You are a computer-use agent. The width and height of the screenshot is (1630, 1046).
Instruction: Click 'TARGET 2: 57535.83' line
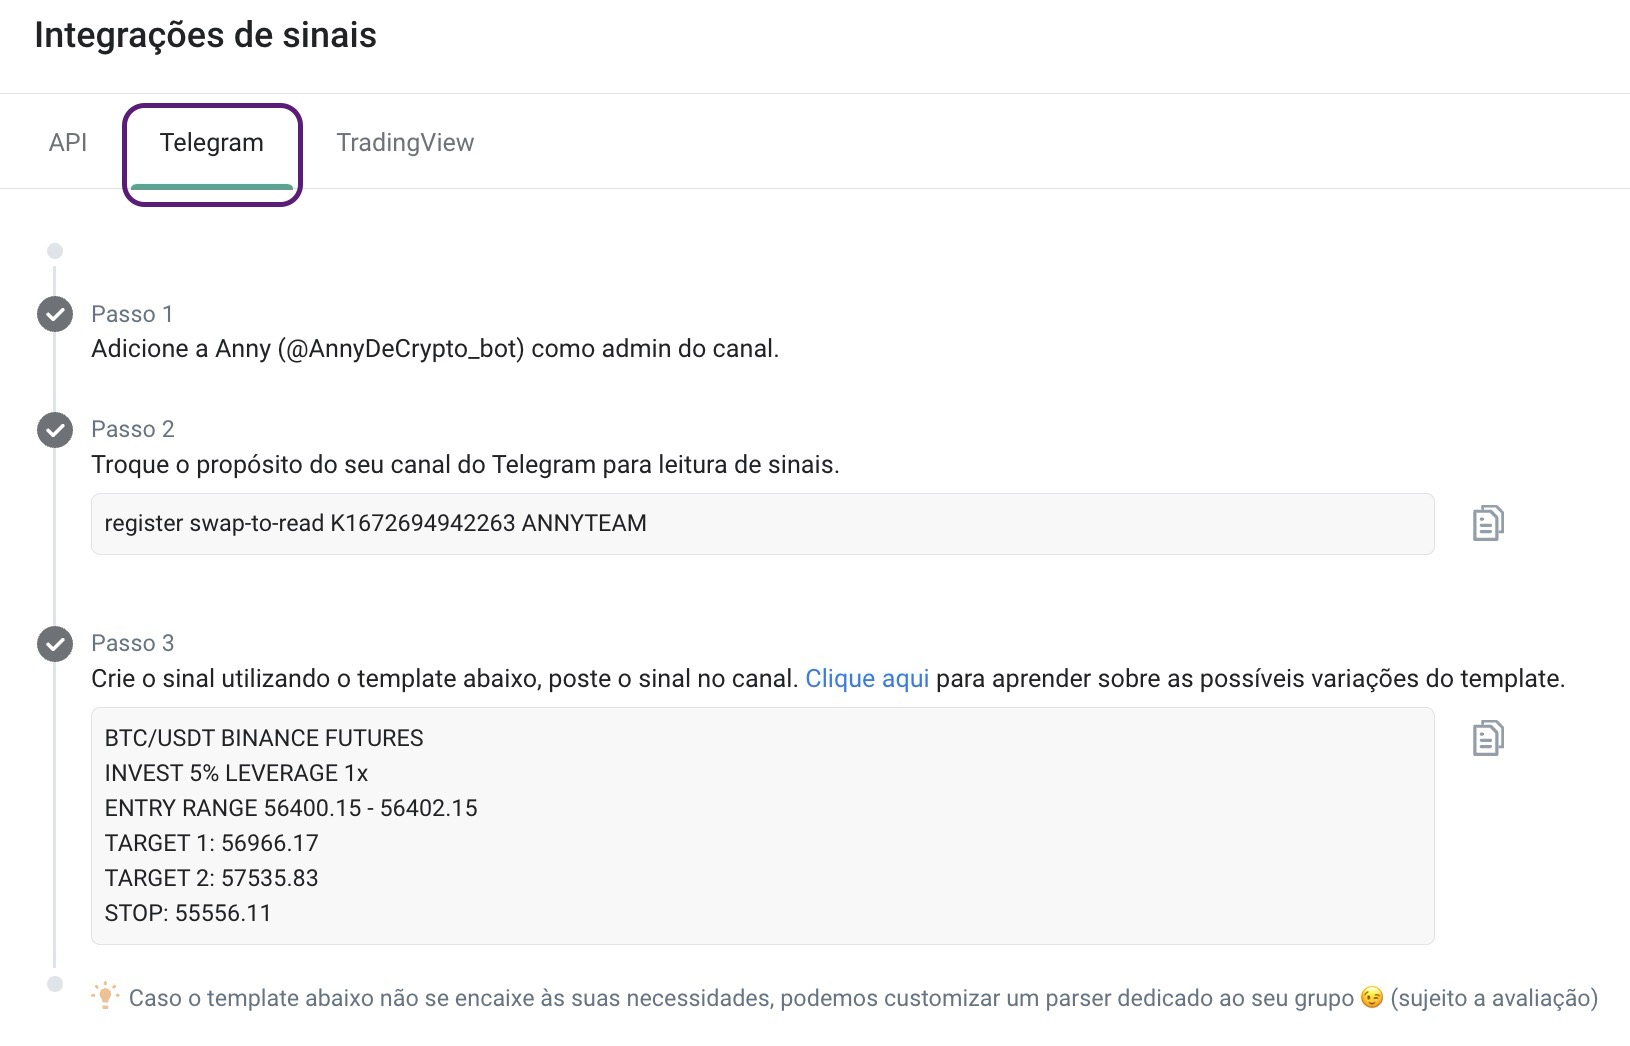point(211,878)
